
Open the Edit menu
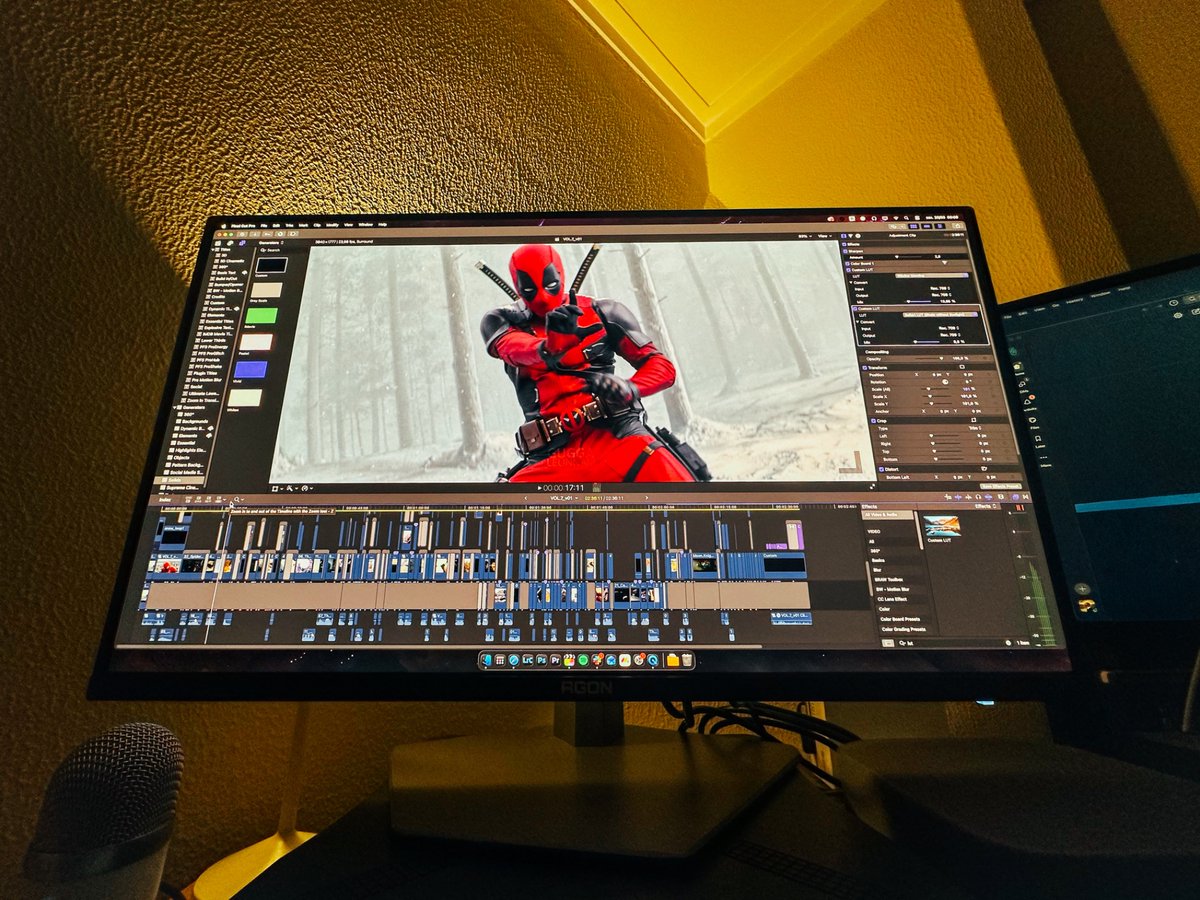coord(276,226)
